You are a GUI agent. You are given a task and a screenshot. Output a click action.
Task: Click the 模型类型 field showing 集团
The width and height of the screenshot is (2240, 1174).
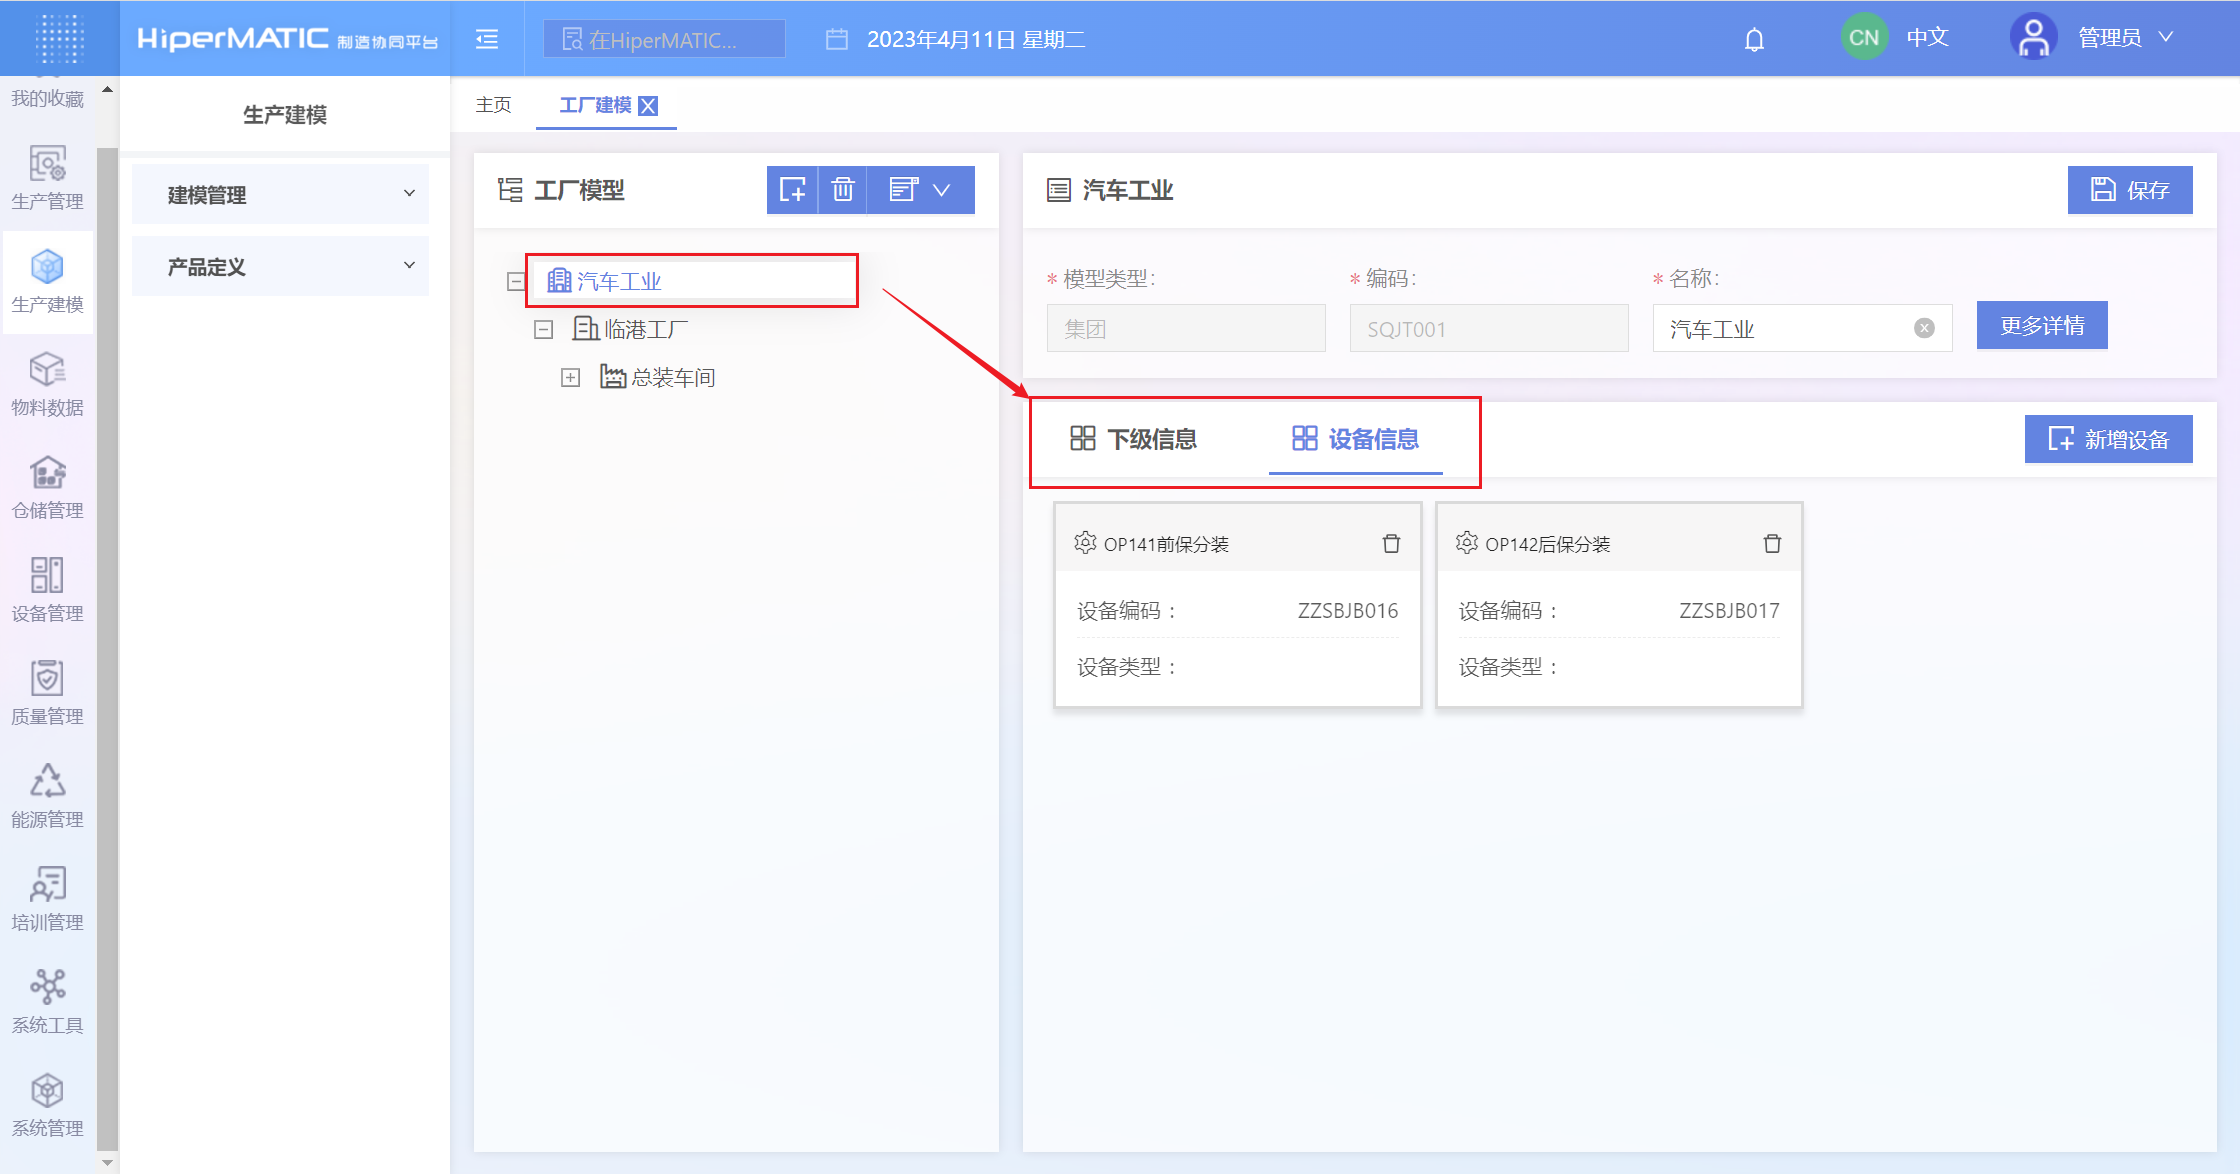tap(1186, 328)
